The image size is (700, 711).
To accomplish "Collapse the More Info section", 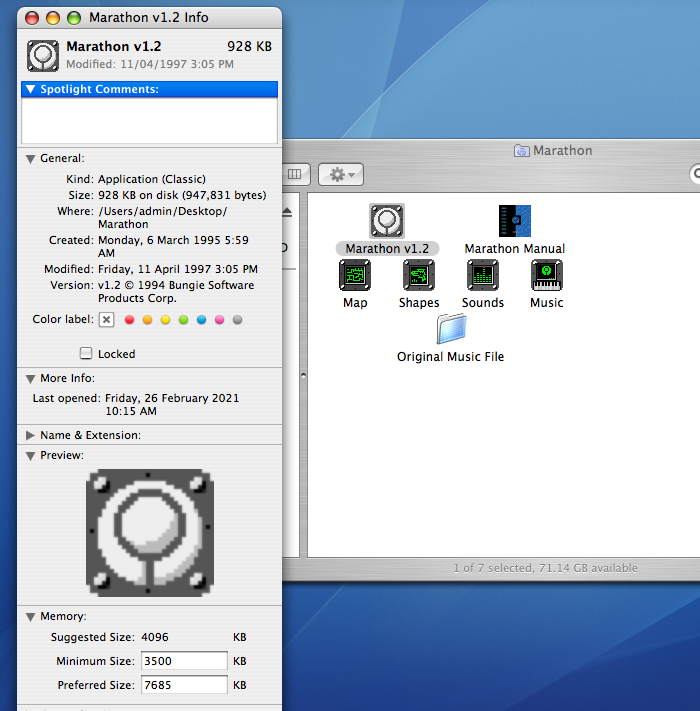I will [30, 379].
